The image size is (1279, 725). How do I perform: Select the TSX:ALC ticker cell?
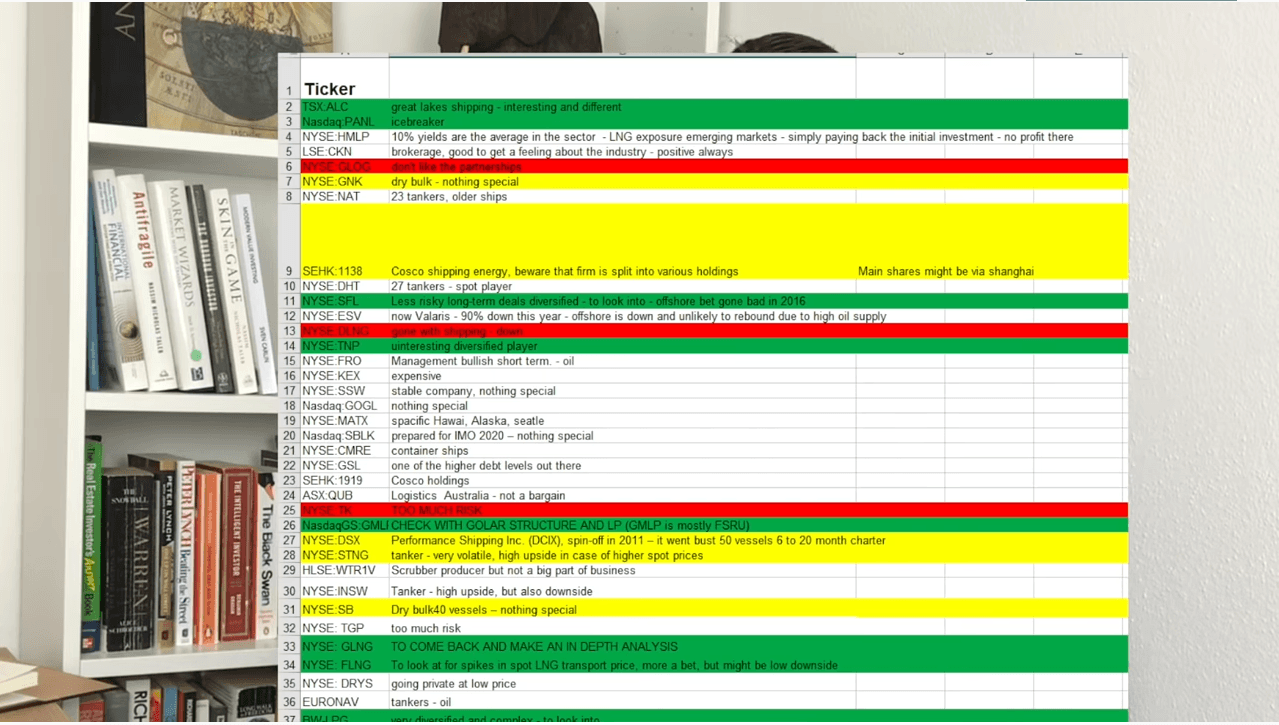[x=326, y=107]
